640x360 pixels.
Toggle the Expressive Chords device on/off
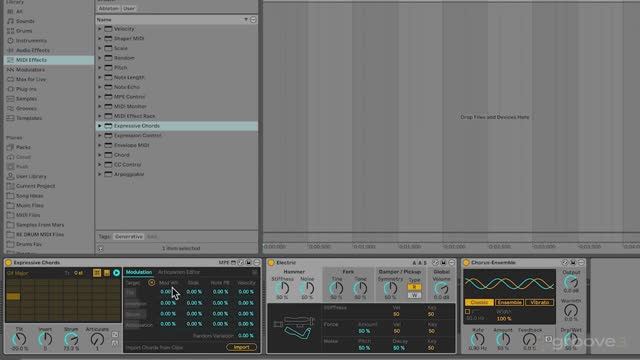pyautogui.click(x=8, y=263)
